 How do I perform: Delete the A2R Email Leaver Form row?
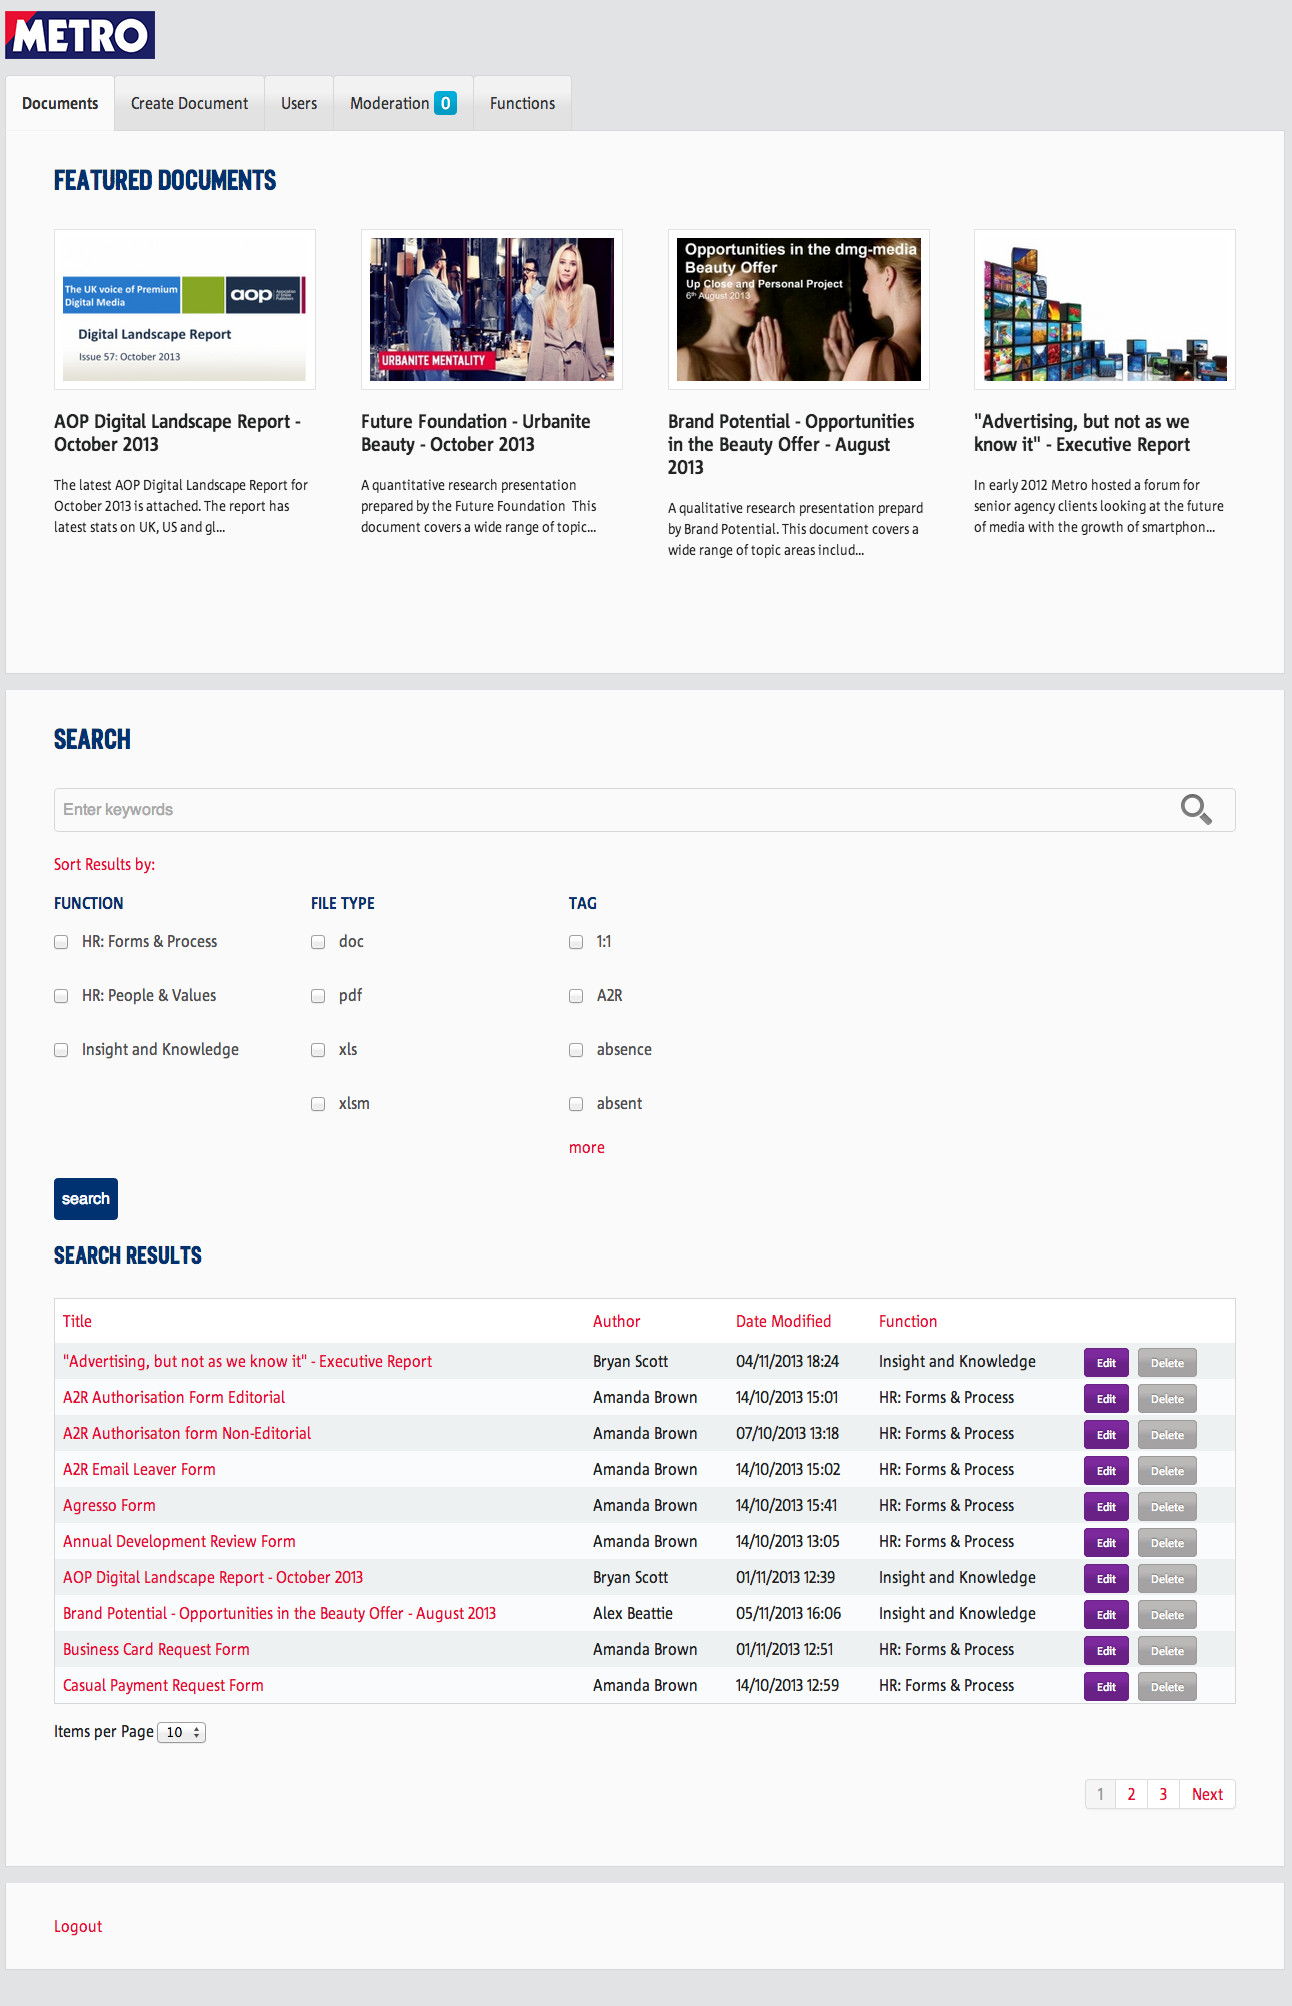point(1167,1471)
